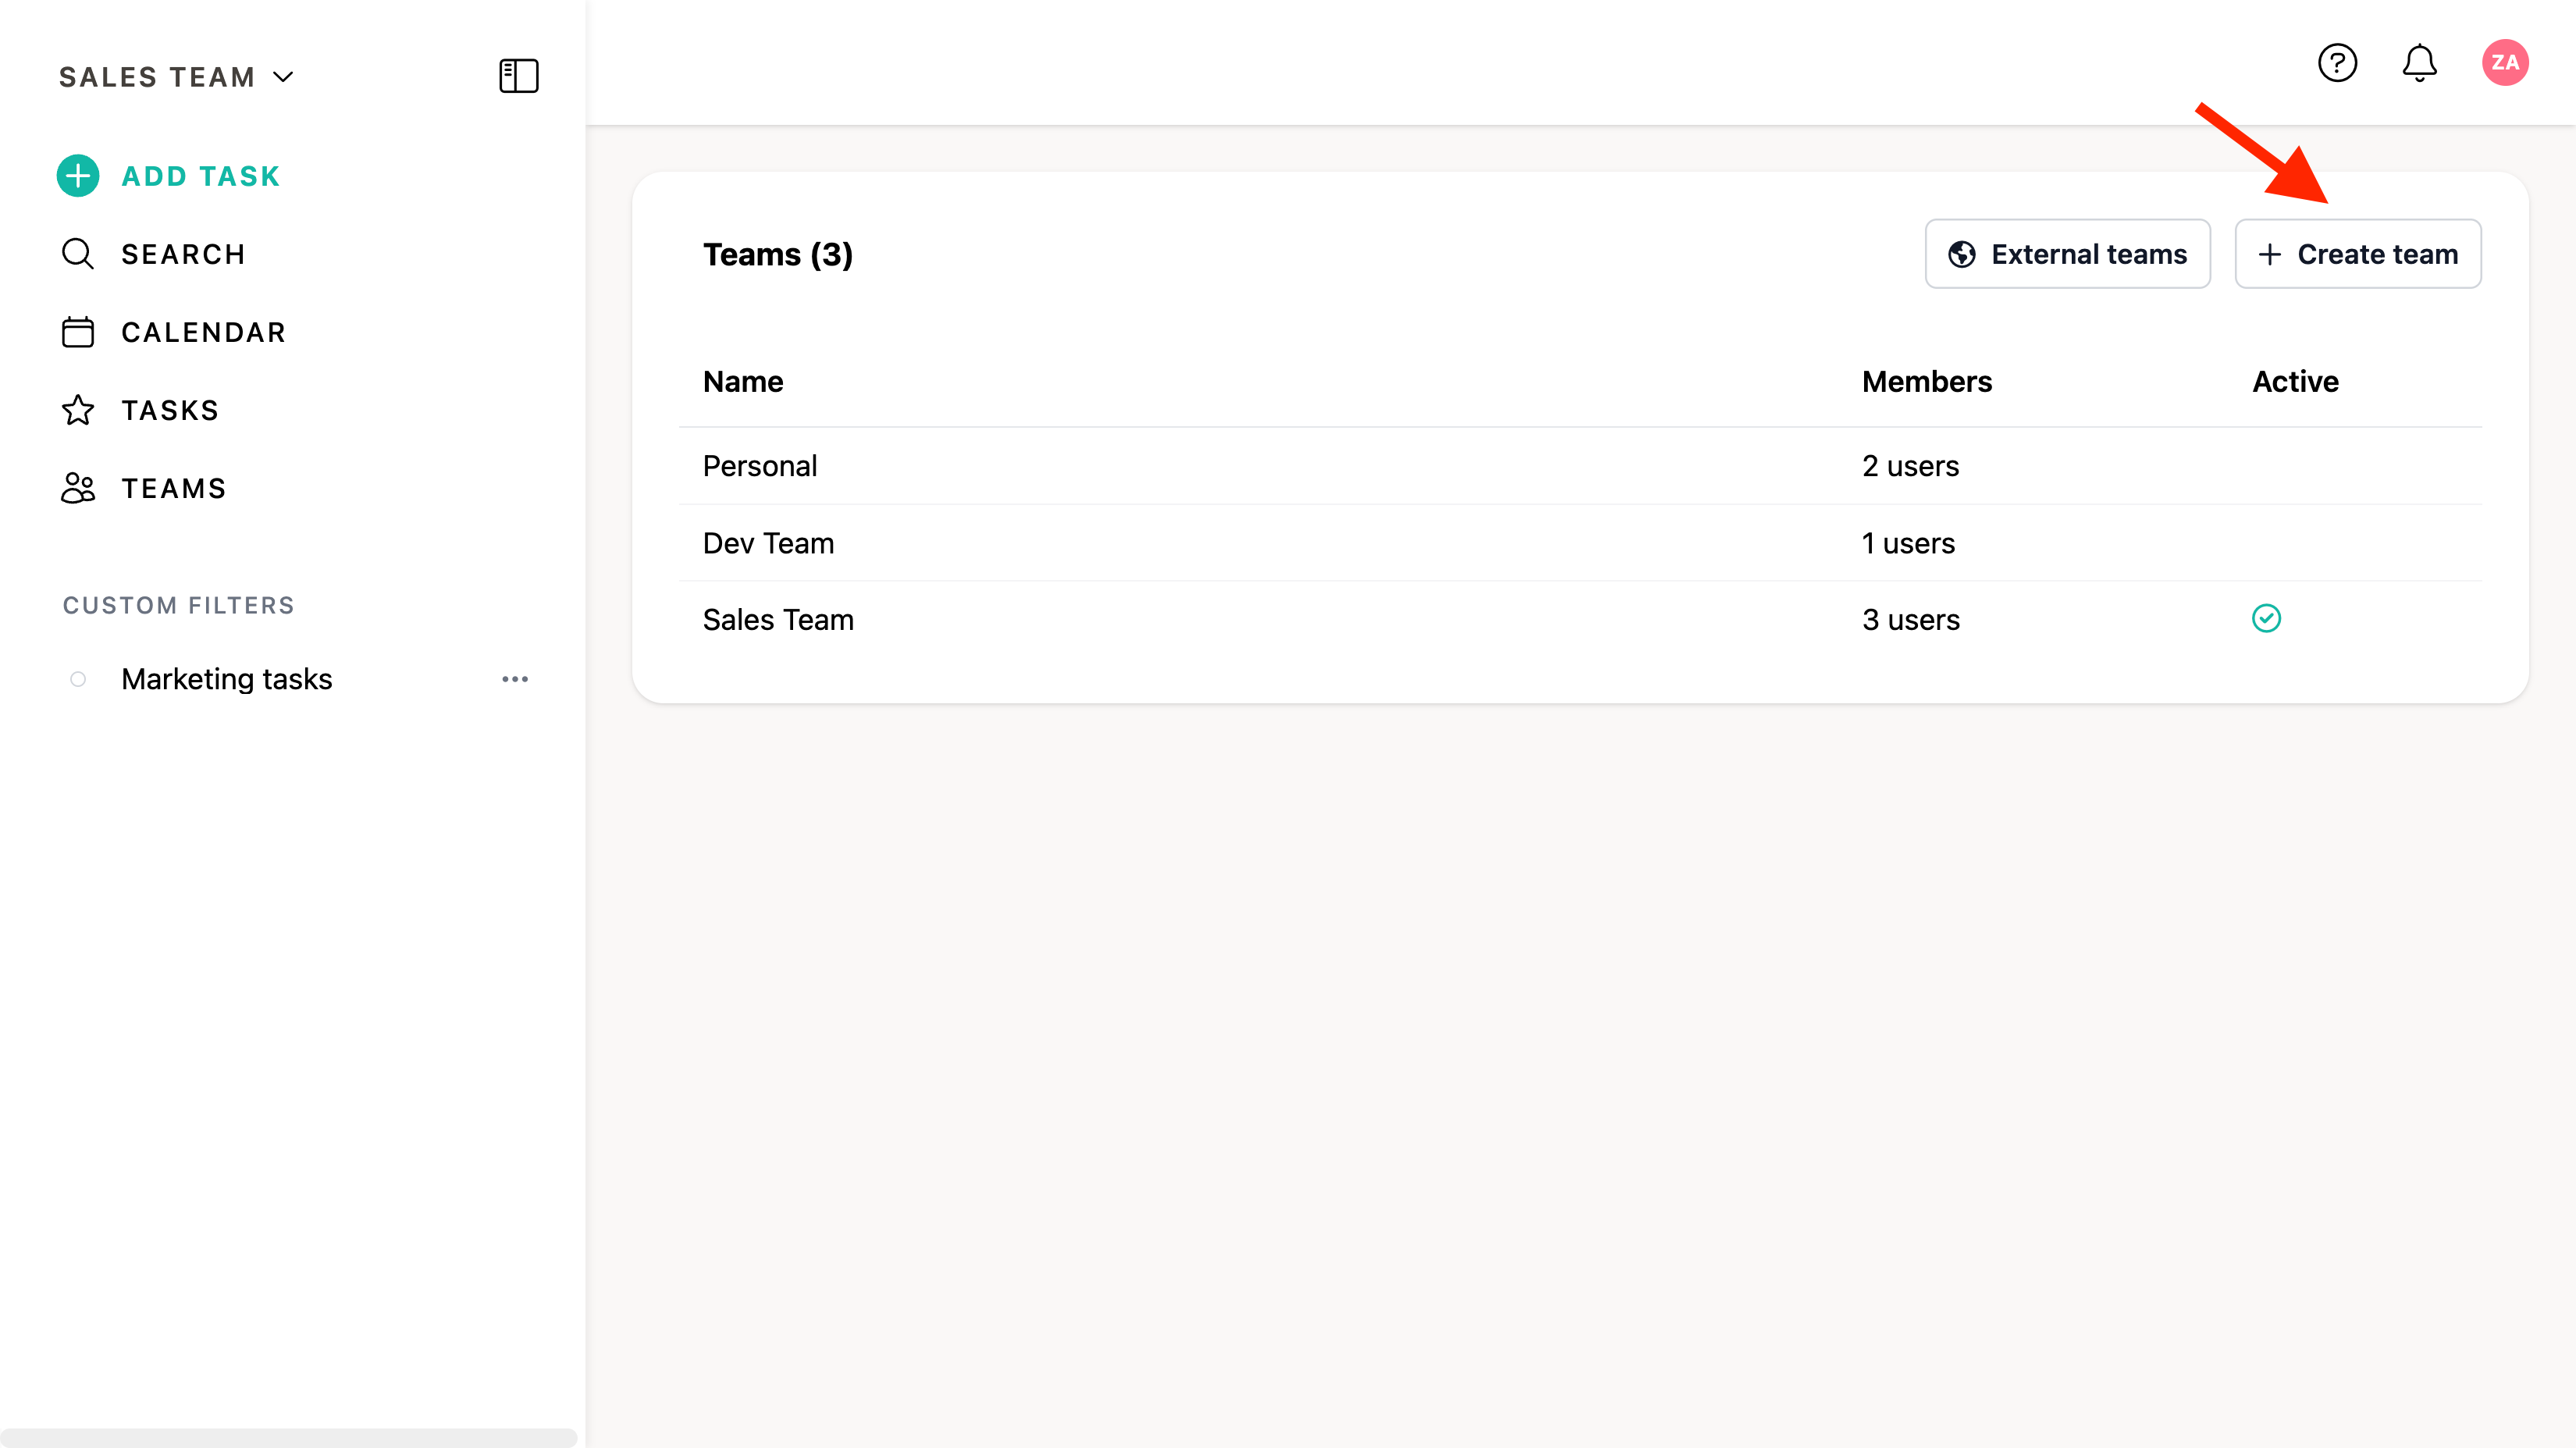The height and width of the screenshot is (1448, 2576).
Task: Open the Marketing tasks three-dot menu
Action: [515, 679]
